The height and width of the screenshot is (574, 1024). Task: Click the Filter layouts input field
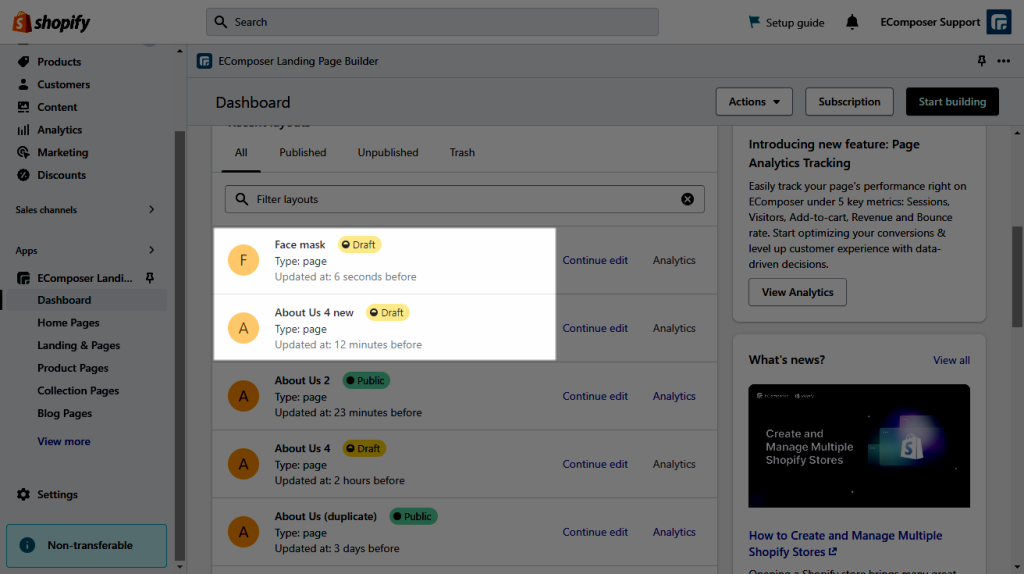pos(464,199)
